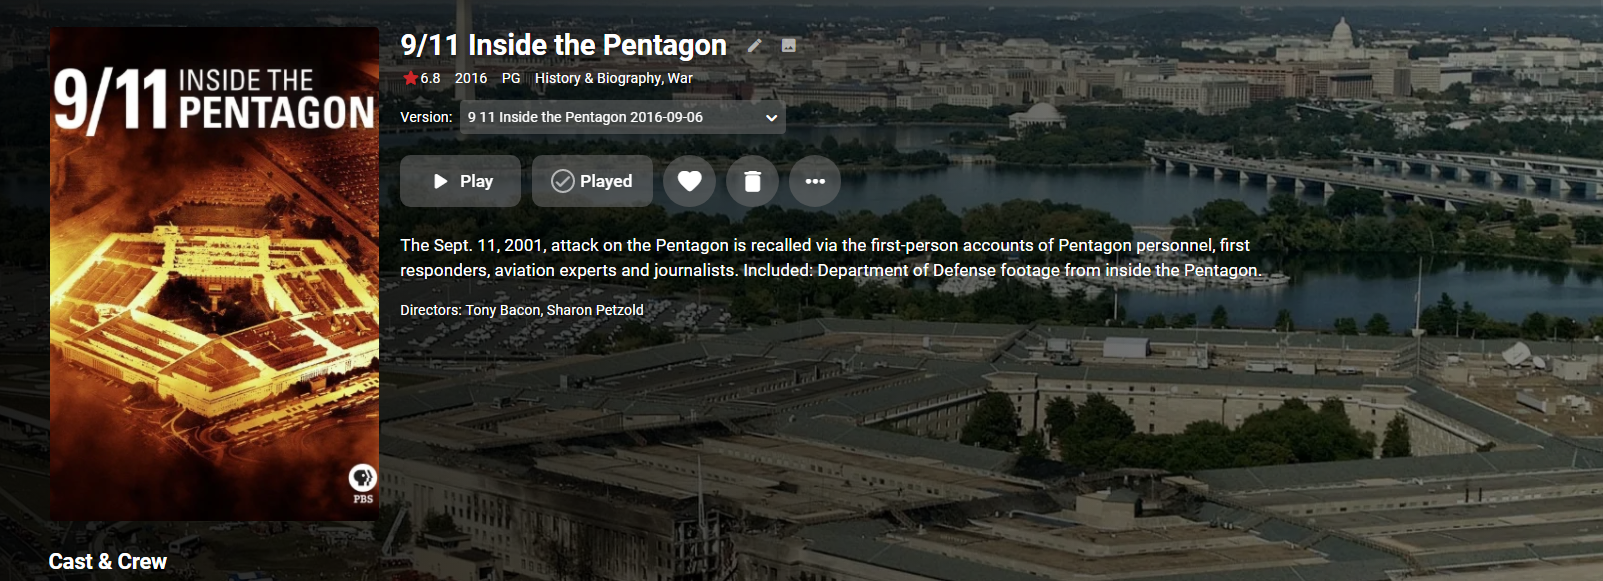
Task: Click the pencil edit metadata icon
Action: click(755, 45)
